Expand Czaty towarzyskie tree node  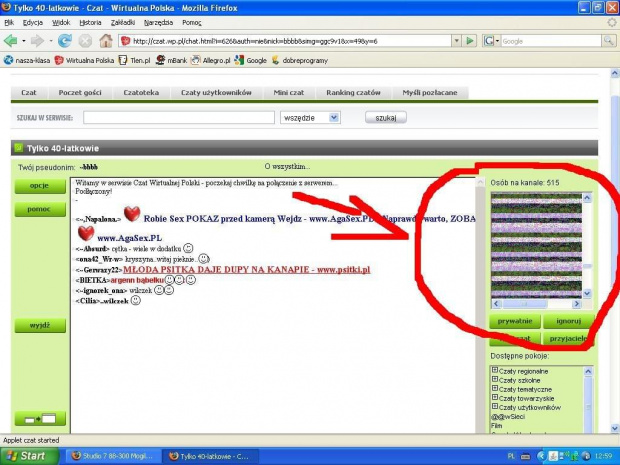click(495, 398)
